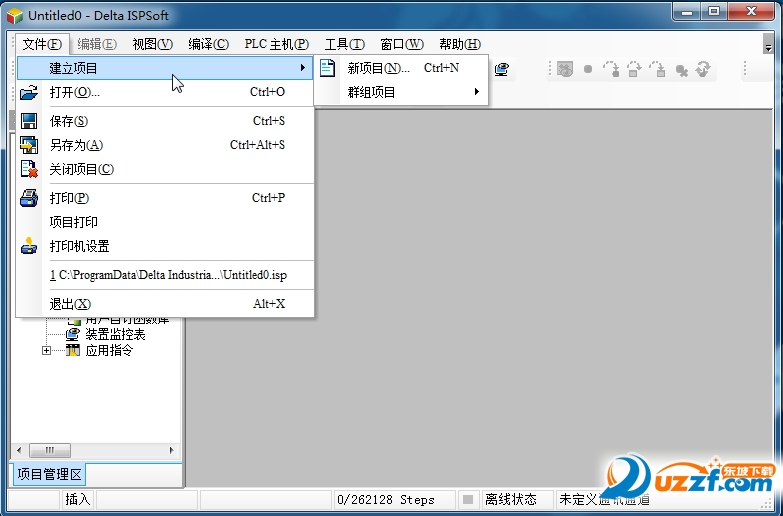The image size is (783, 516).
Task: Open the 帮助(H) menu
Action: tap(460, 44)
